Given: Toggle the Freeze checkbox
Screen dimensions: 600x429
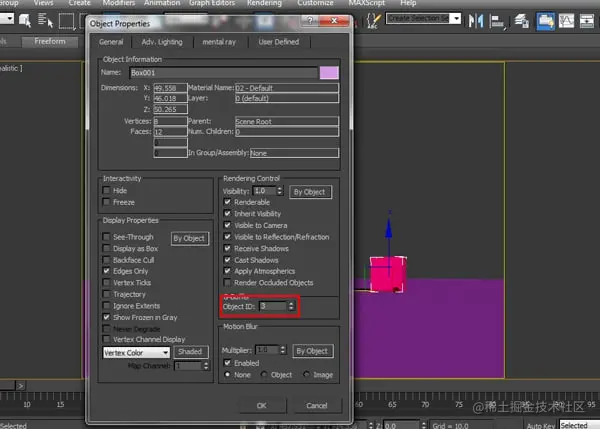Looking at the screenshot, I should 106,202.
